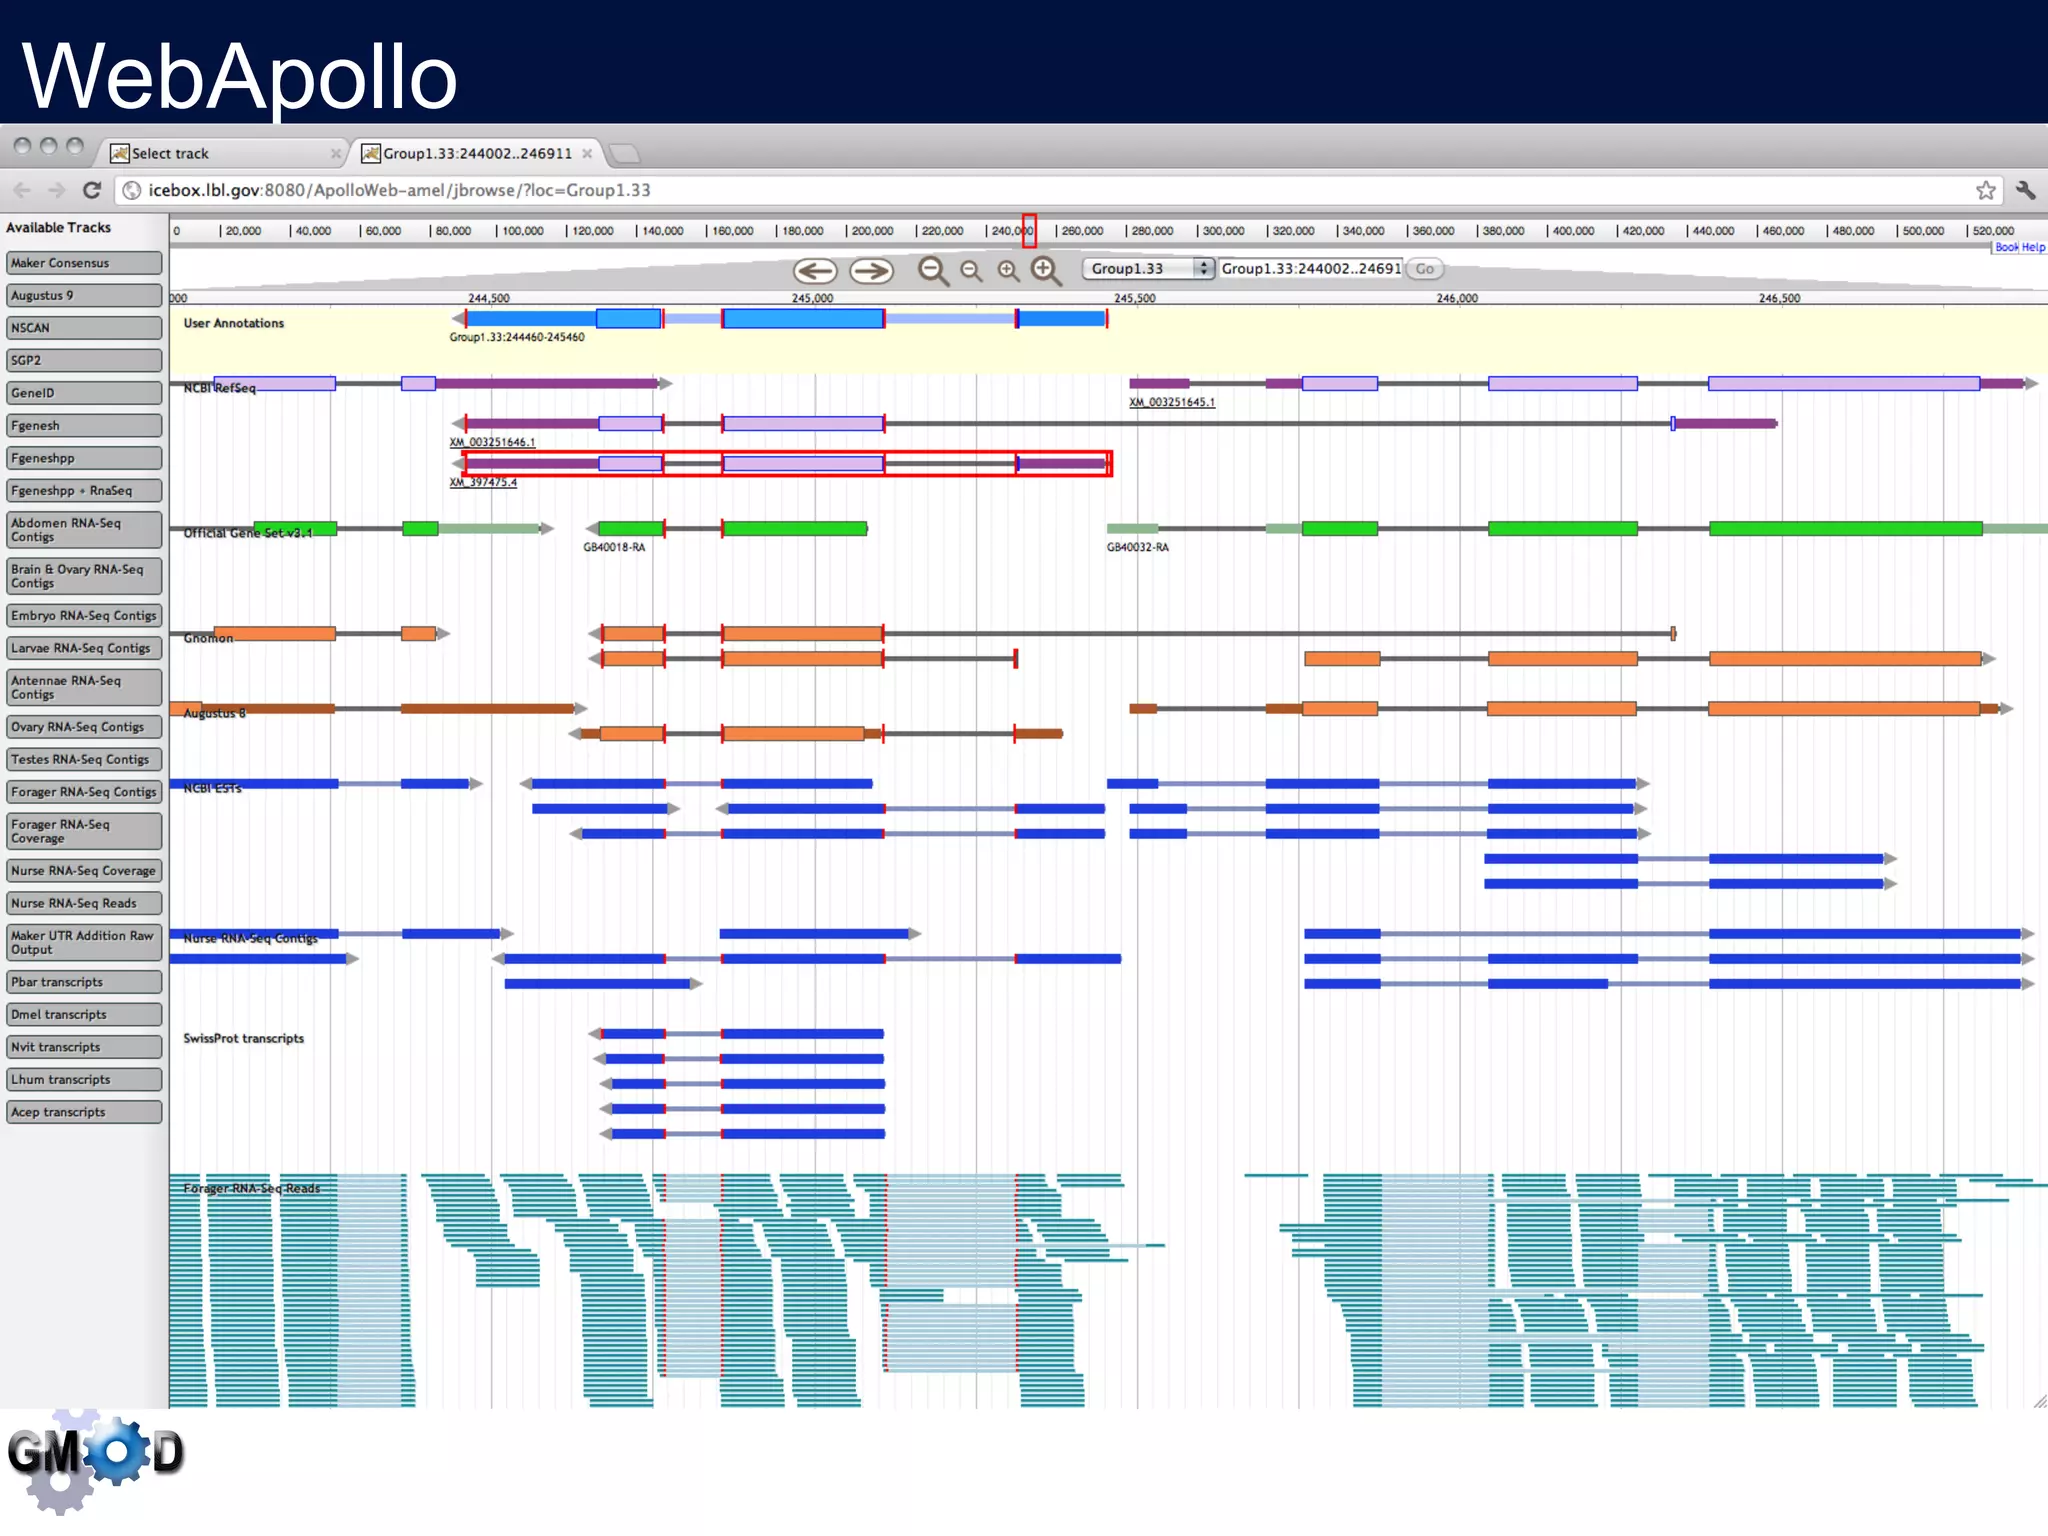
Task: Click gene model label GB40032-RA
Action: point(1138,547)
